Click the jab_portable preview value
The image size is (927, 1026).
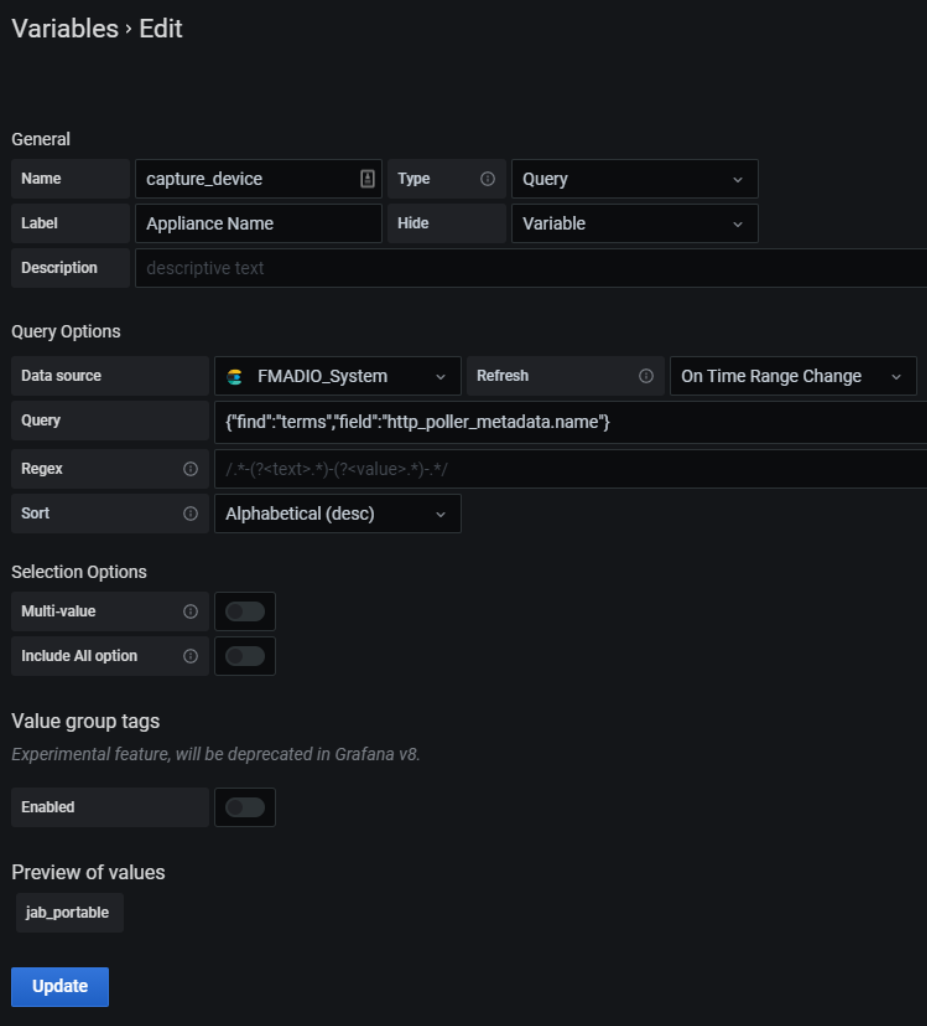point(68,912)
